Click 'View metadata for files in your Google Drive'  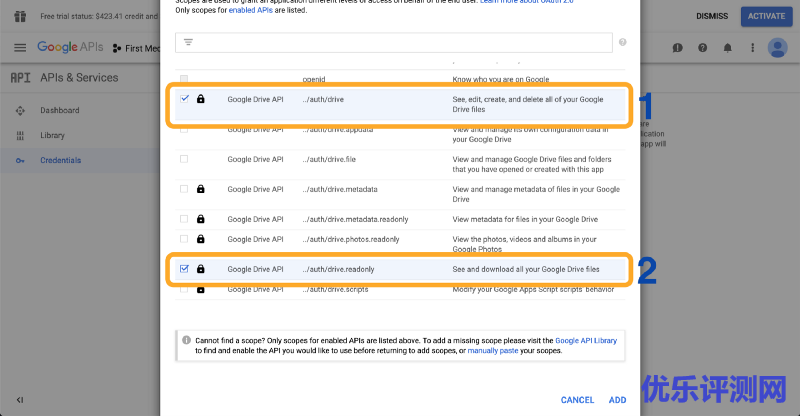click(525, 219)
